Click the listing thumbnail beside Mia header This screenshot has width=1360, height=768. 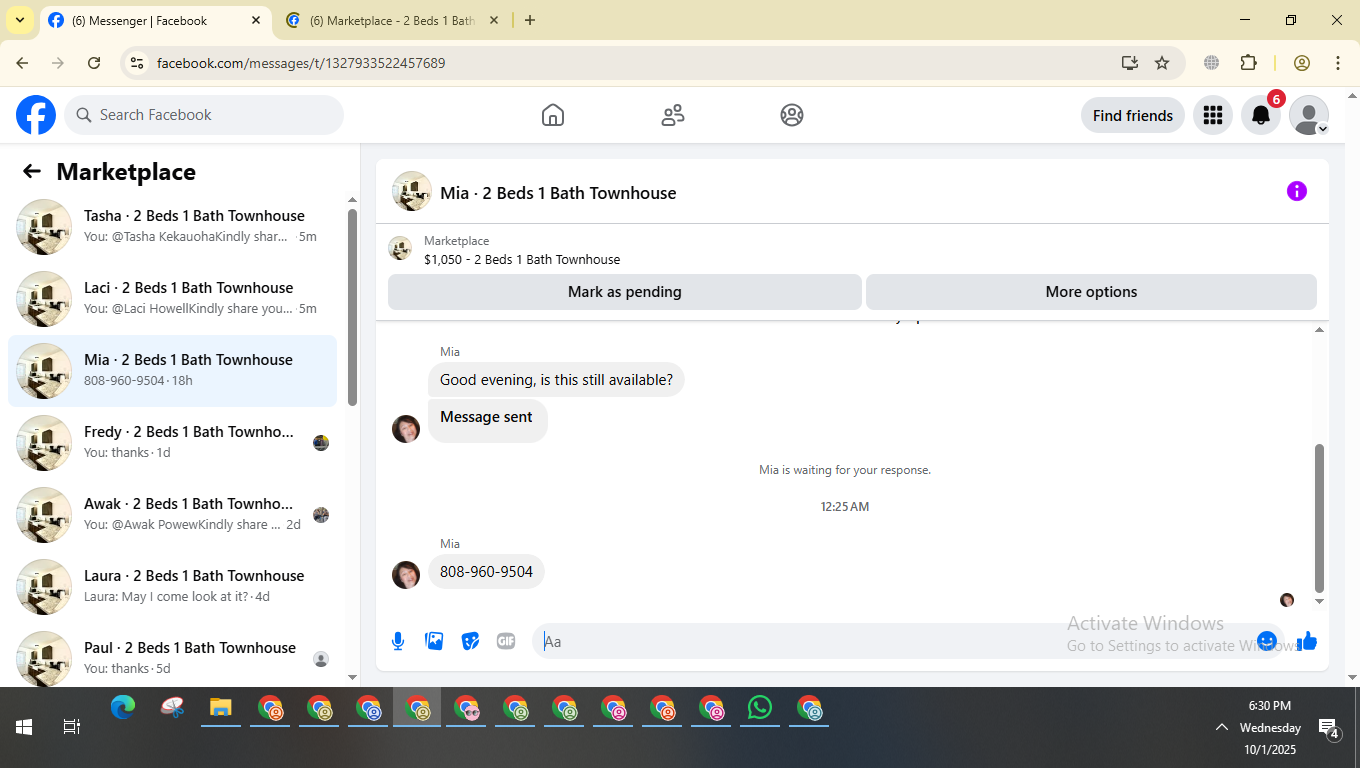(x=412, y=191)
